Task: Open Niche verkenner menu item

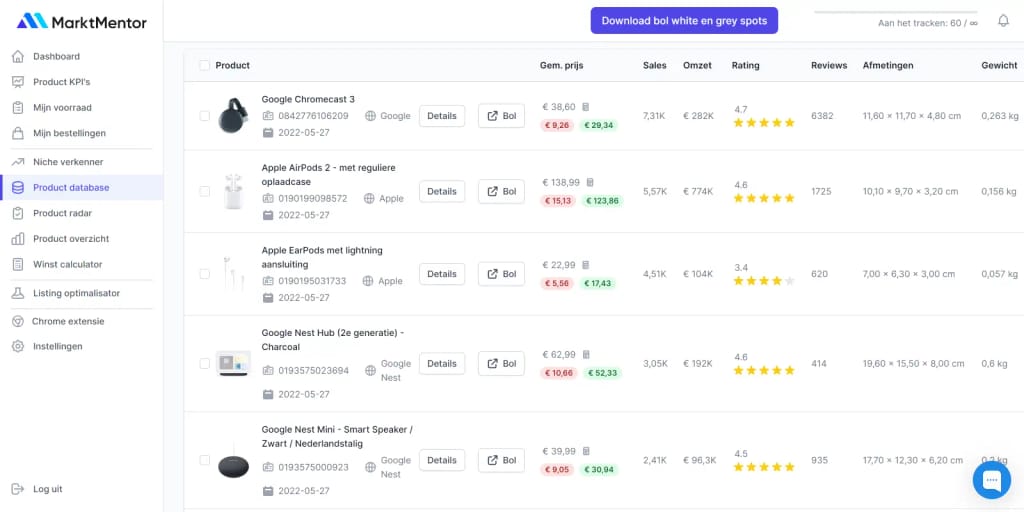Action: coord(69,162)
